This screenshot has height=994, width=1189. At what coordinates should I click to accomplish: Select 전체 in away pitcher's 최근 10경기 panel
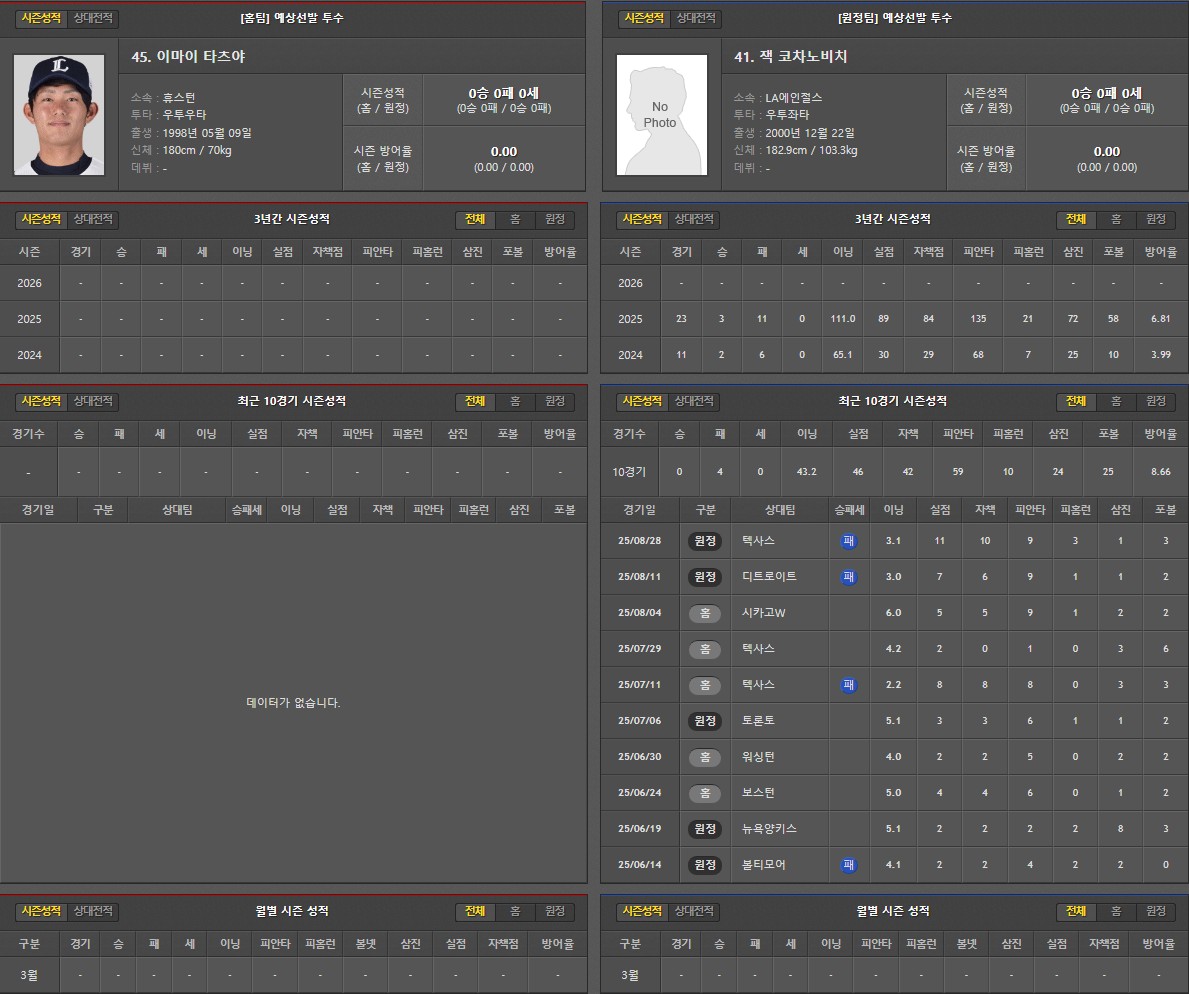click(x=1075, y=401)
